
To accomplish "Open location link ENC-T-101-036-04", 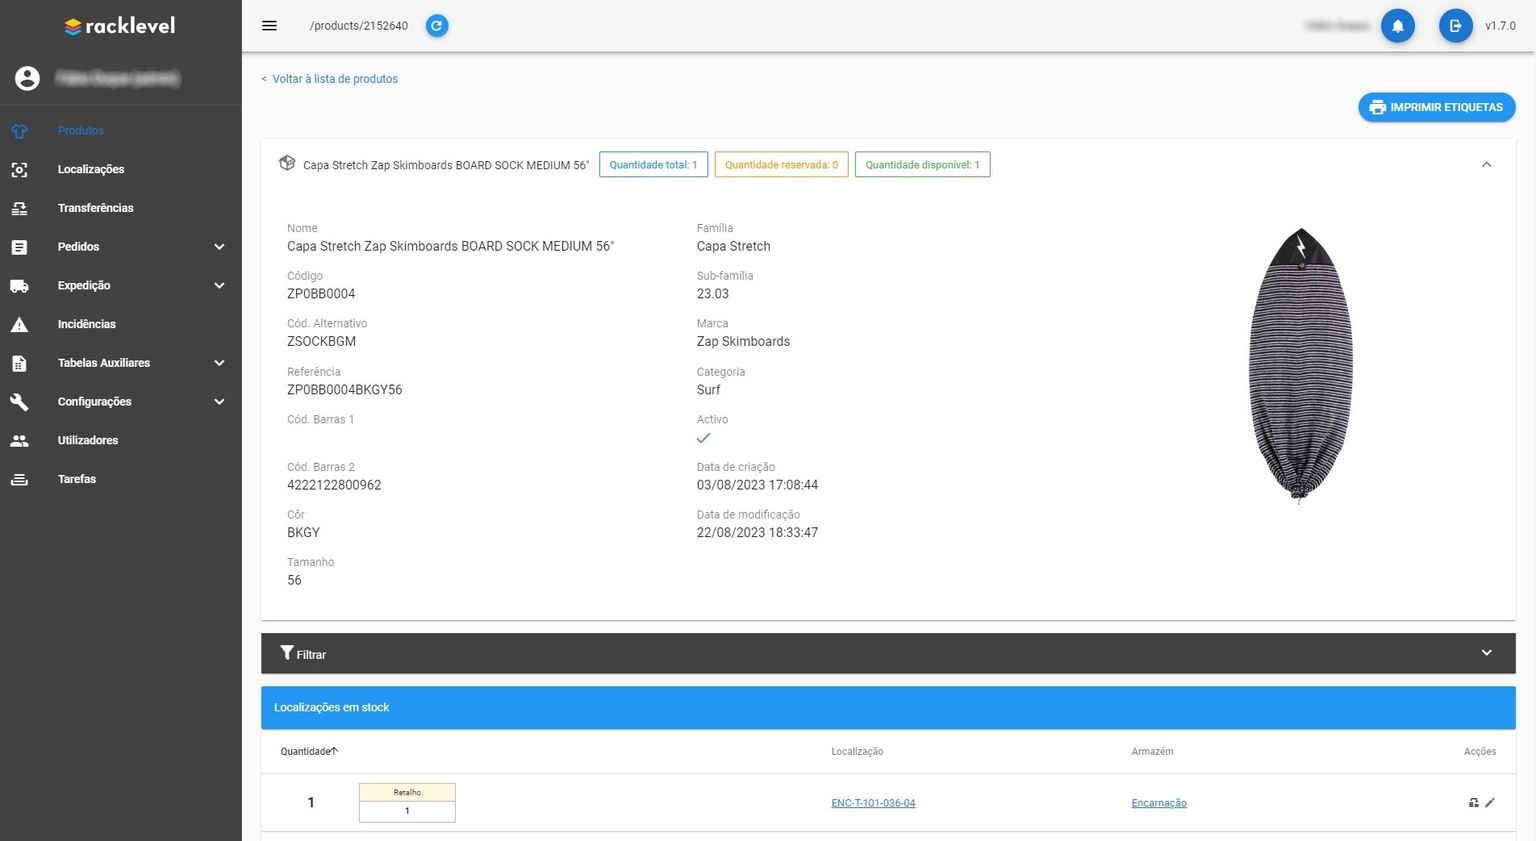I will [x=873, y=803].
